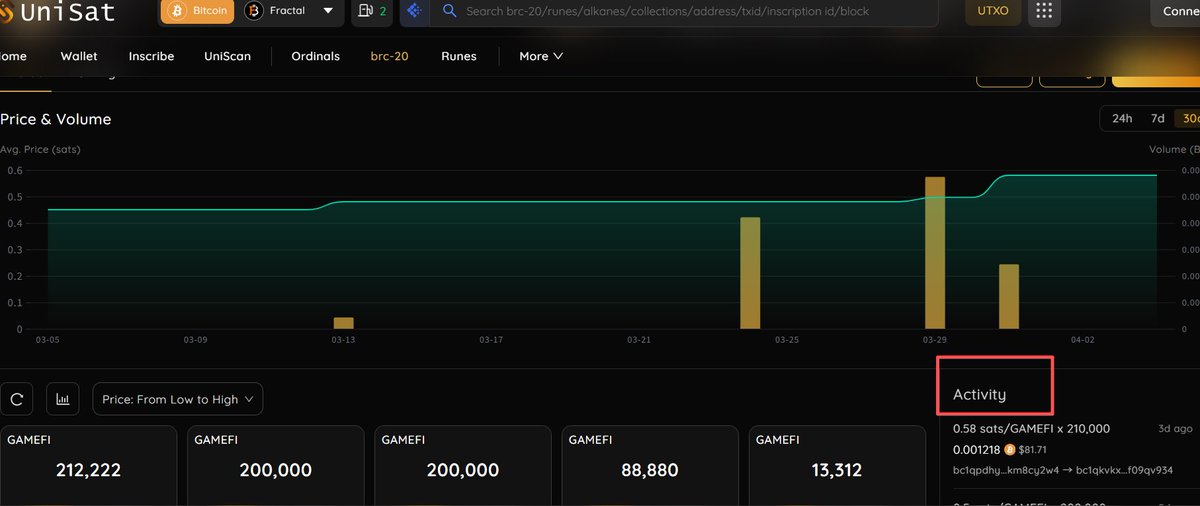The image size is (1200, 506).
Task: Open the Wallet menu item
Action: point(79,56)
